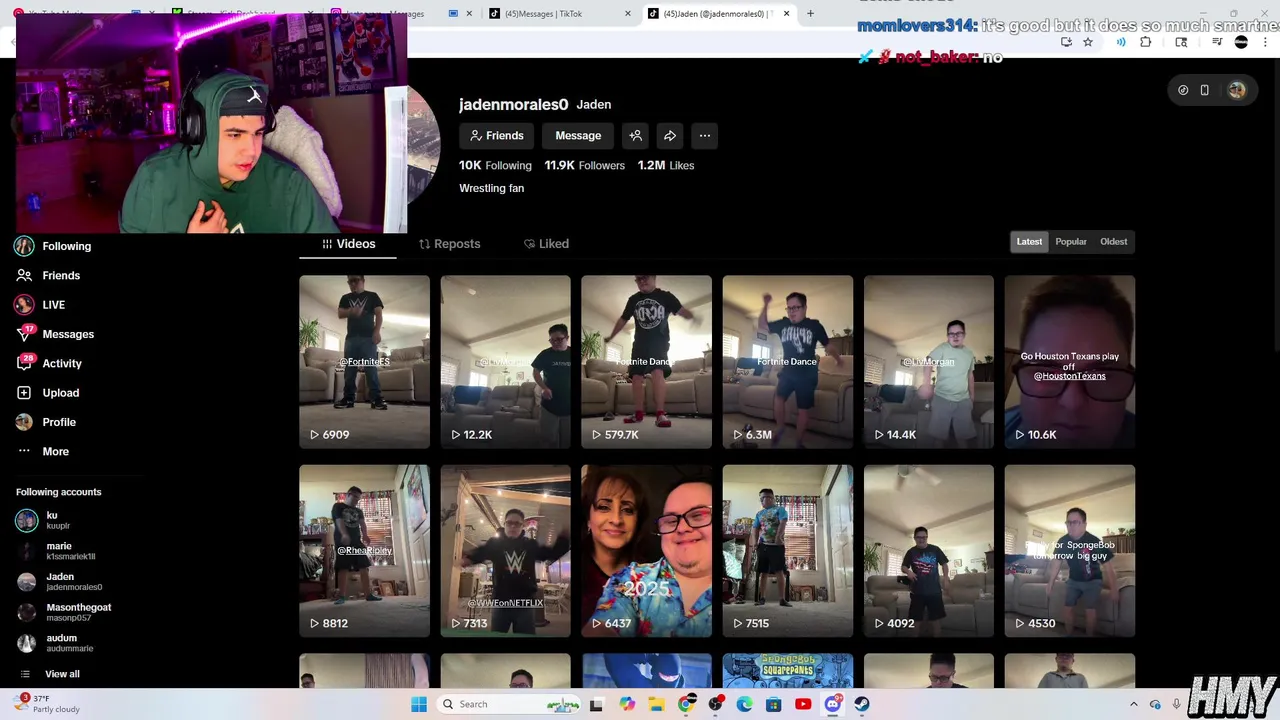Open Steam from the taskbar

pos(862,704)
